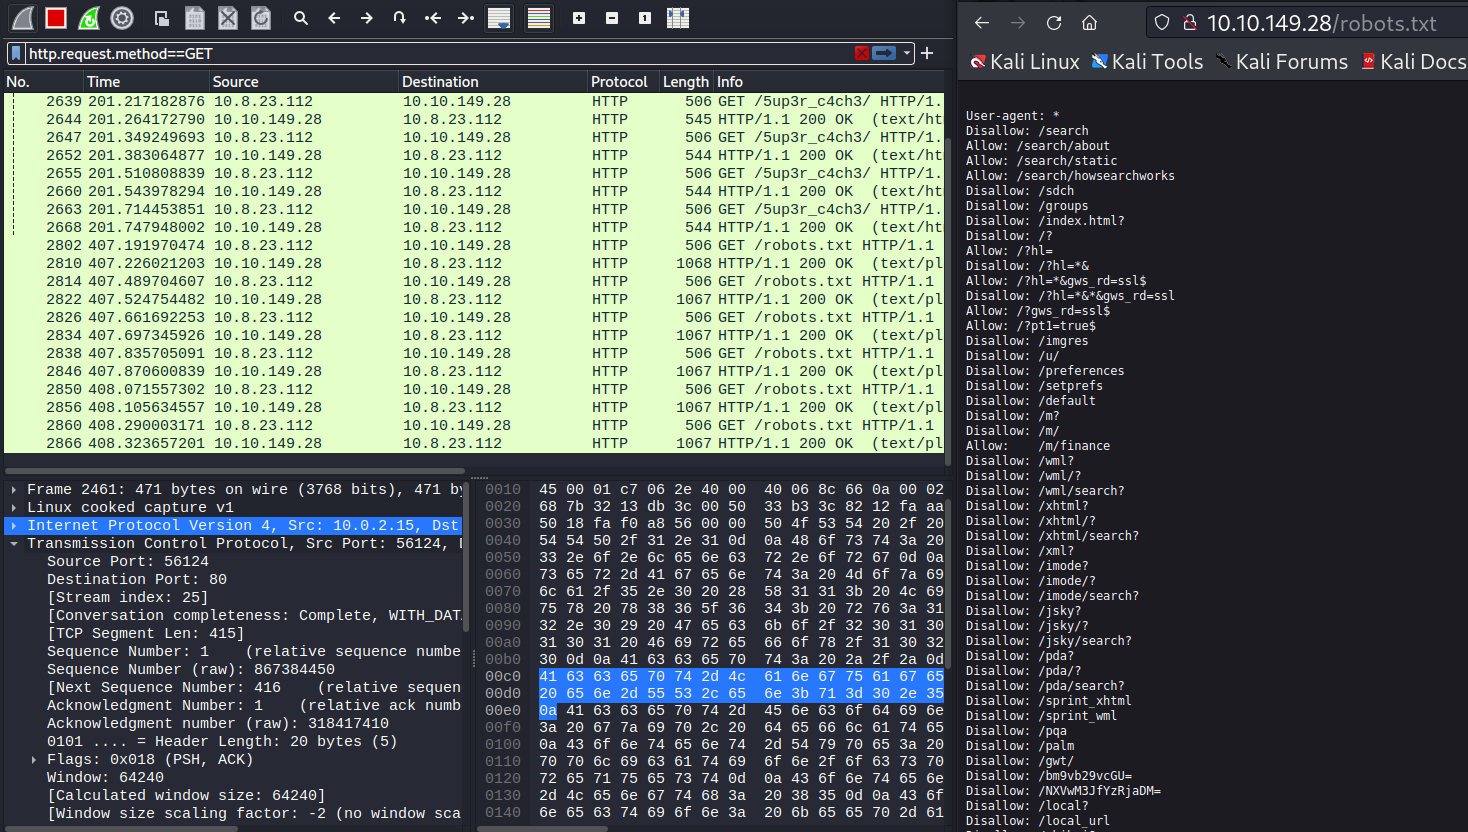Open display filter history dropdown
This screenshot has height=832, width=1468.
pyautogui.click(x=907, y=53)
